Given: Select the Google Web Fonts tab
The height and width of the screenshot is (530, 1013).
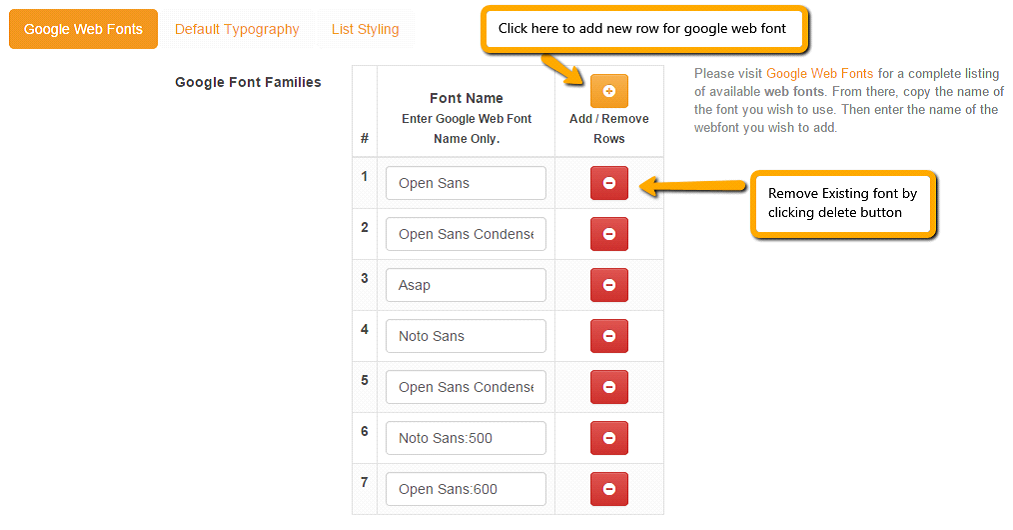Looking at the screenshot, I should (x=83, y=29).
